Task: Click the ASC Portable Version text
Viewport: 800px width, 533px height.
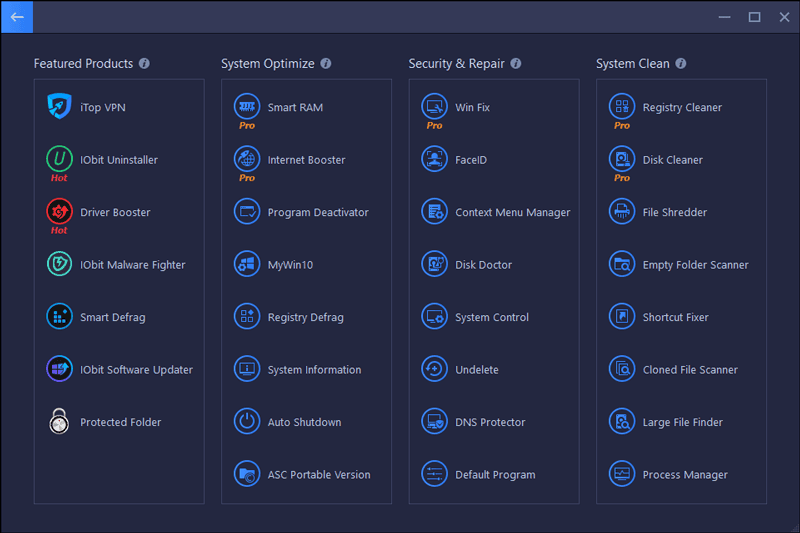Action: (319, 475)
